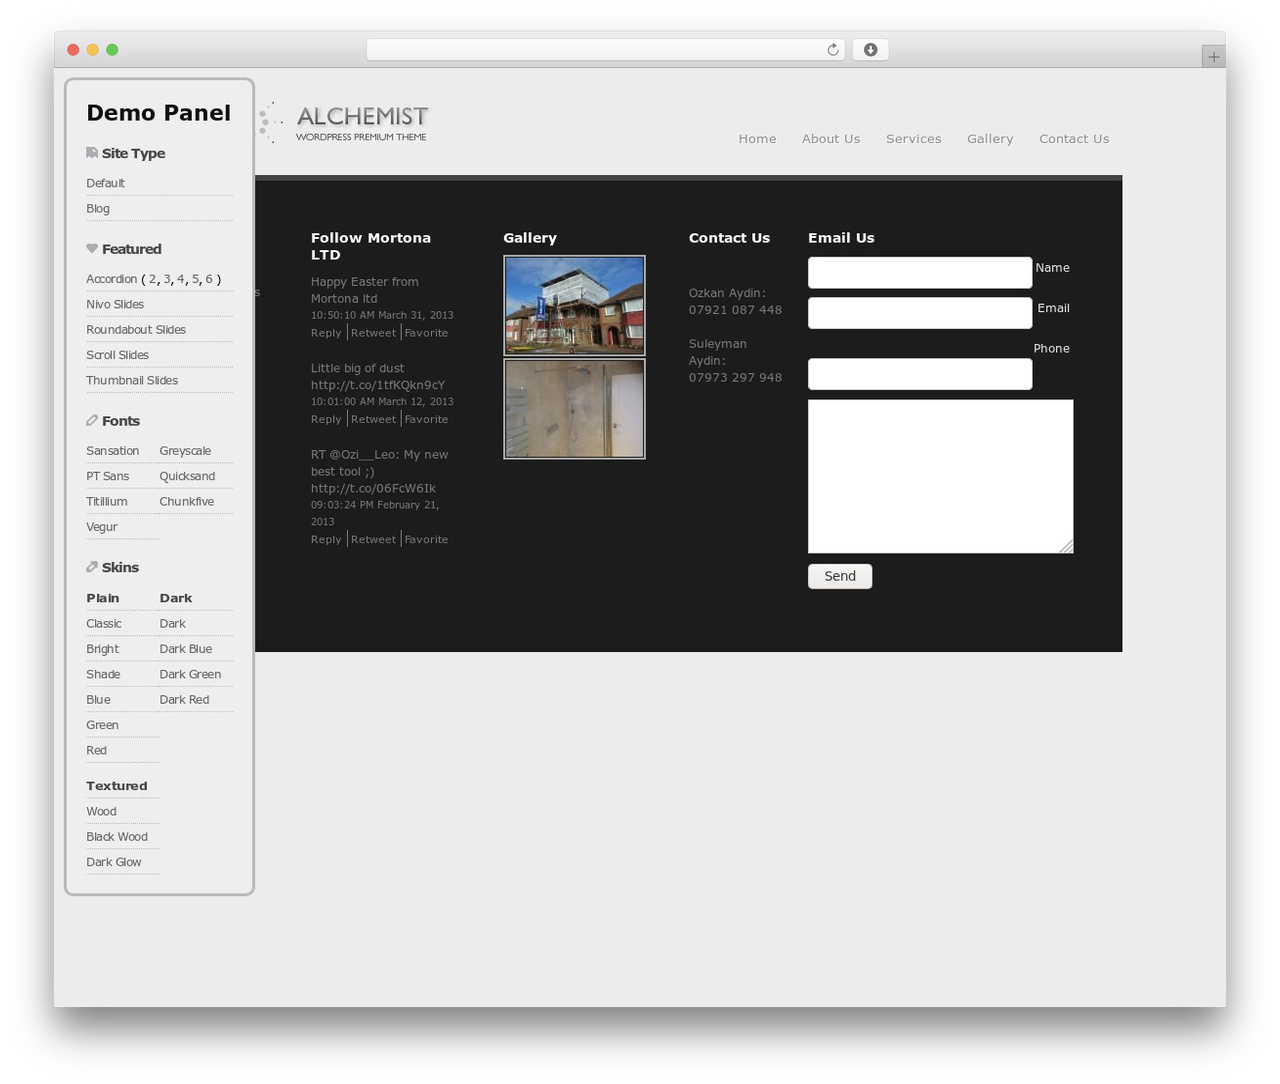The width and height of the screenshot is (1280, 1084).
Task: Open the Services menu item
Action: [913, 139]
